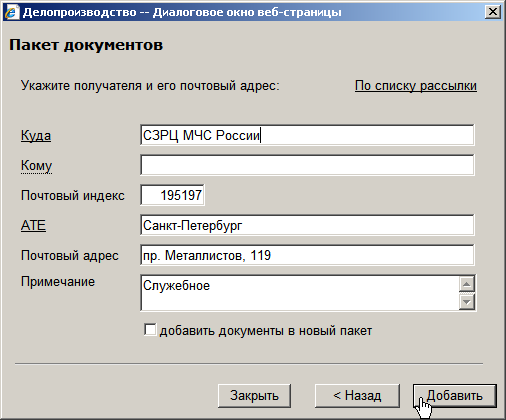The width and height of the screenshot is (506, 420).
Task: Select the Почтовый индекс field 195197
Action: [172, 195]
